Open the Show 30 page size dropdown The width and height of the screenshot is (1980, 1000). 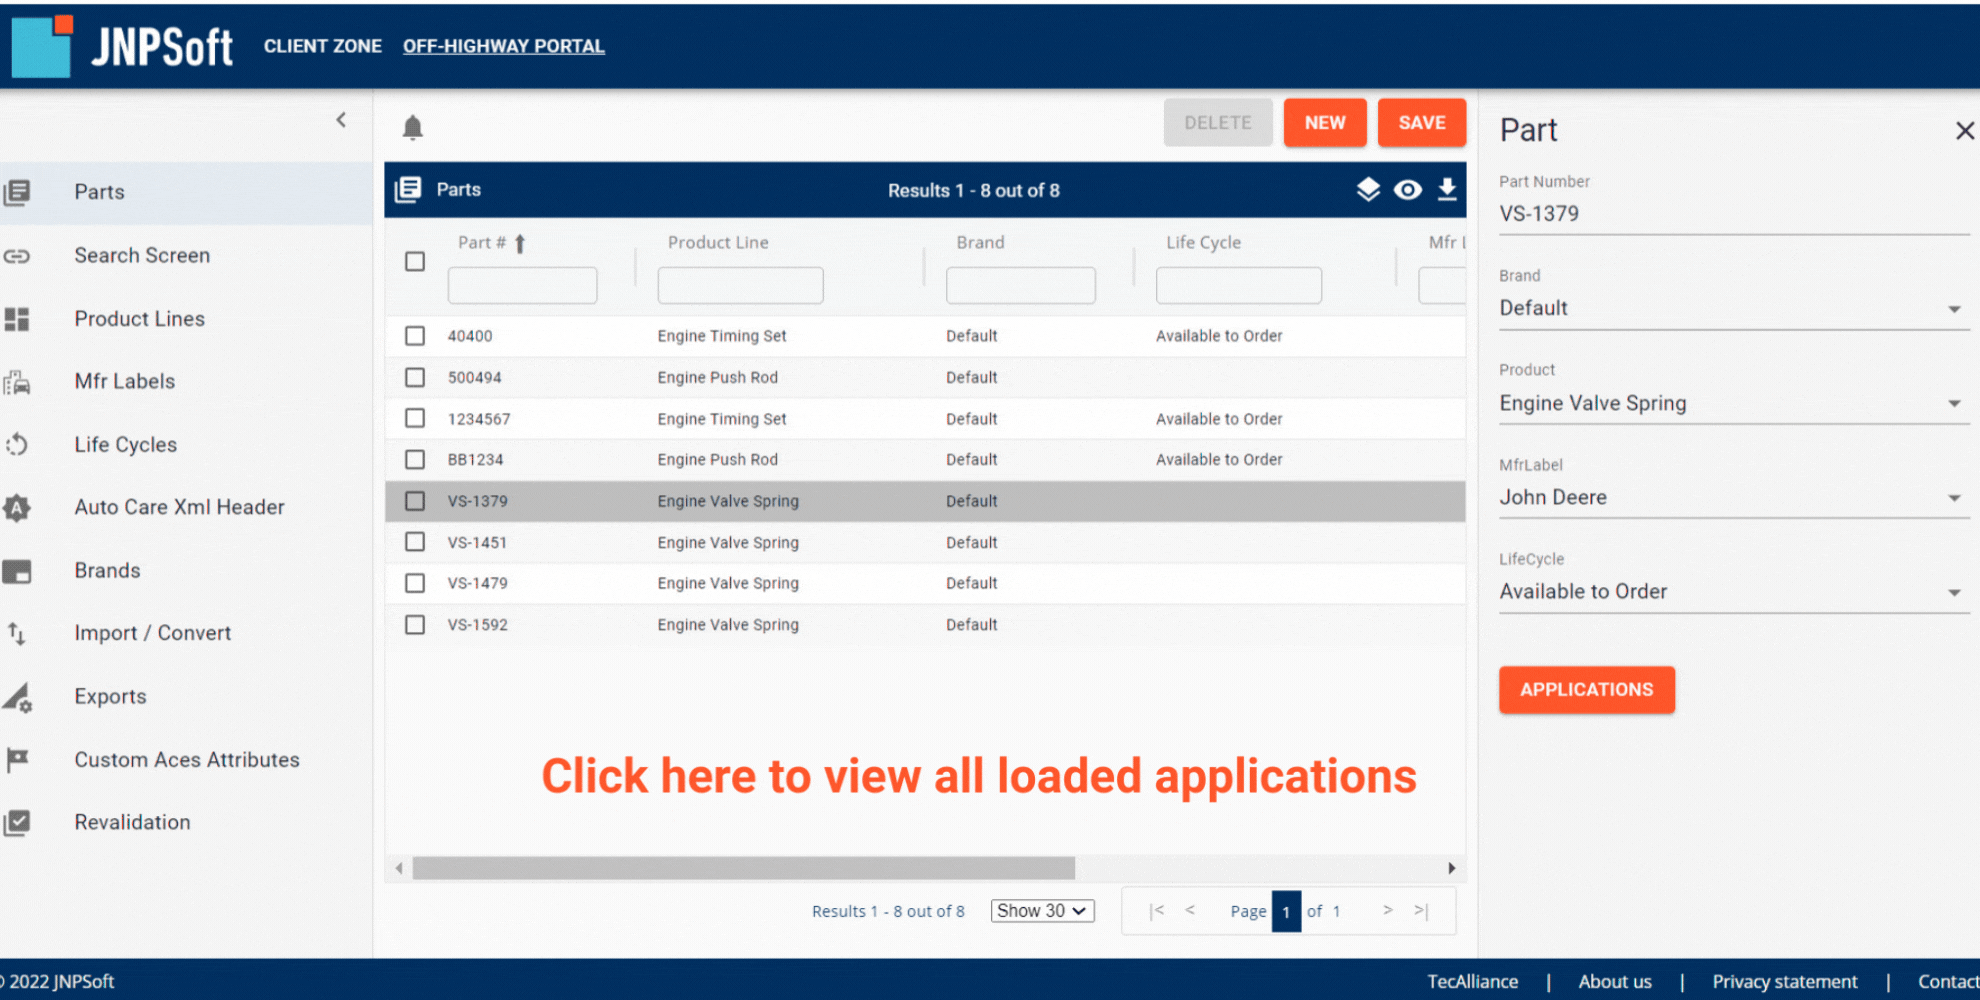click(x=1042, y=911)
